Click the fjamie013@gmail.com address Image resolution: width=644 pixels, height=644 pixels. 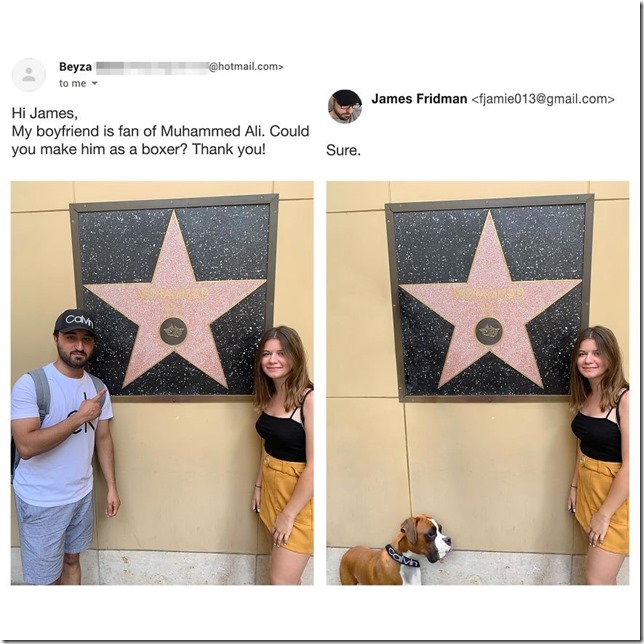pos(543,99)
